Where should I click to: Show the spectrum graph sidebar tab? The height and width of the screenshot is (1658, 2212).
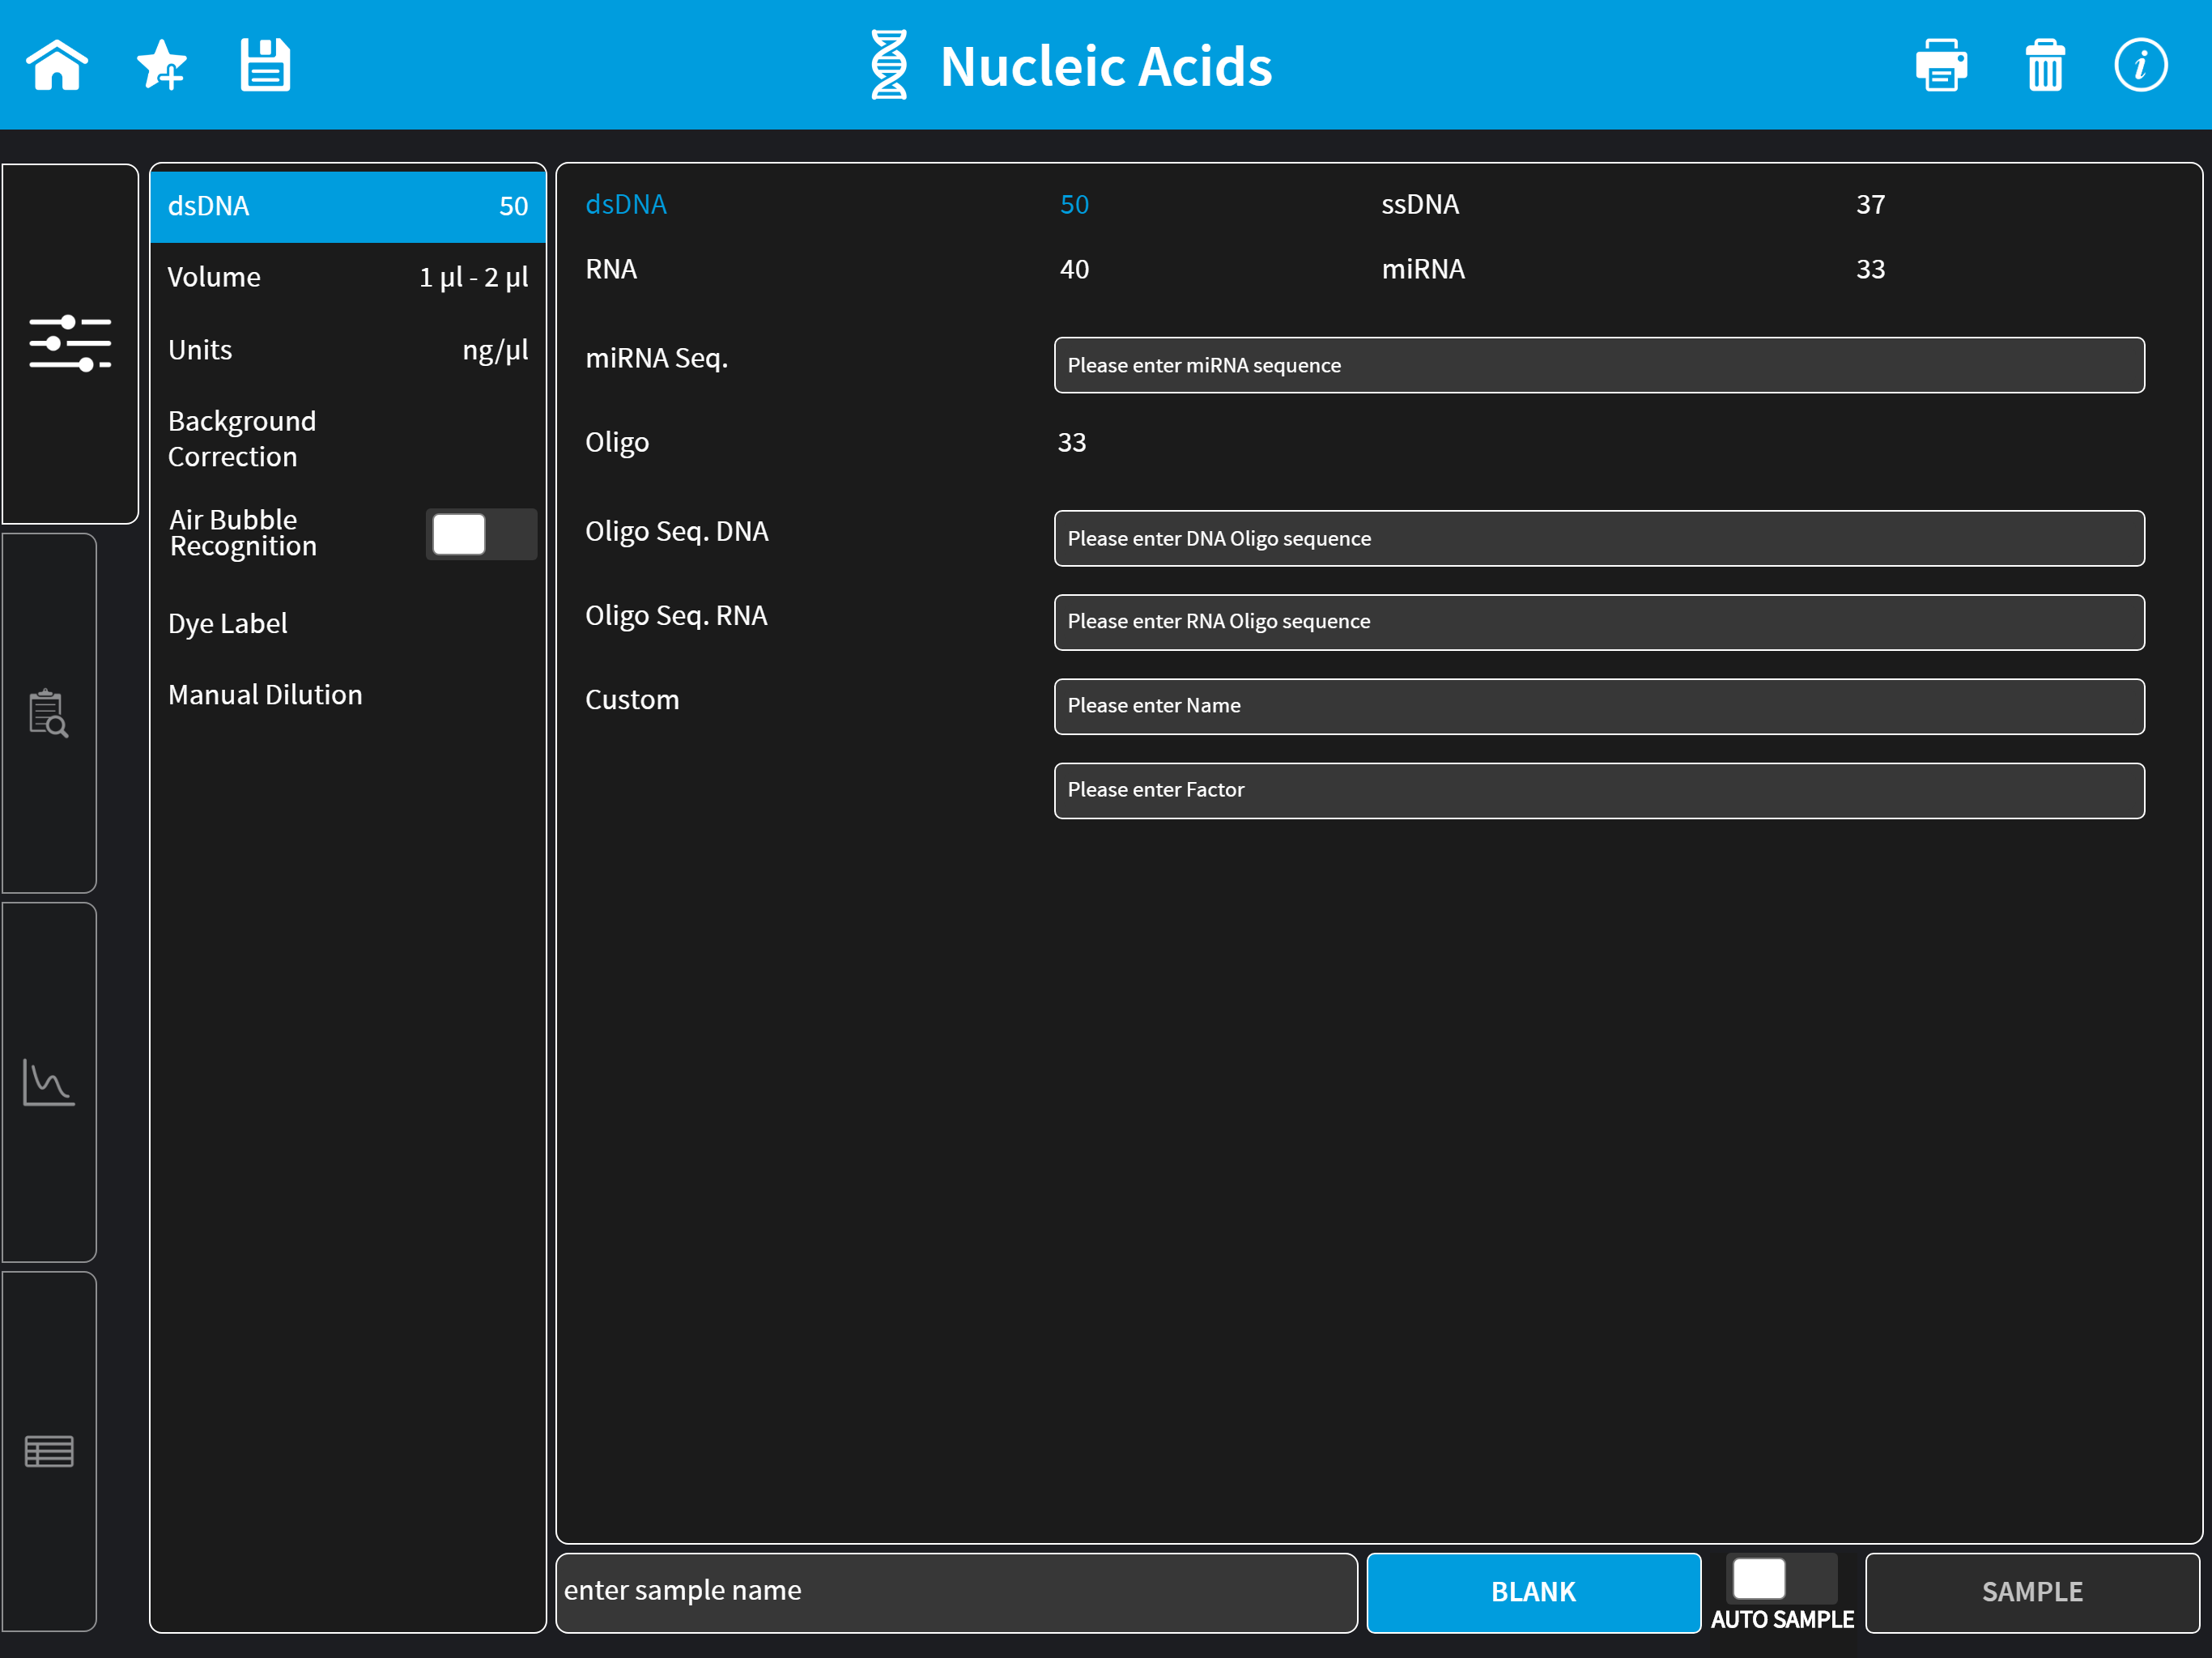[49, 1083]
